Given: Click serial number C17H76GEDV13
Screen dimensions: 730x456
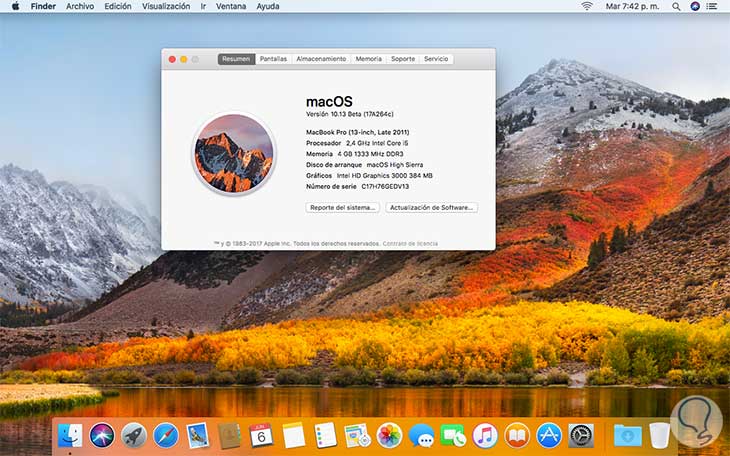Looking at the screenshot, I should (385, 186).
